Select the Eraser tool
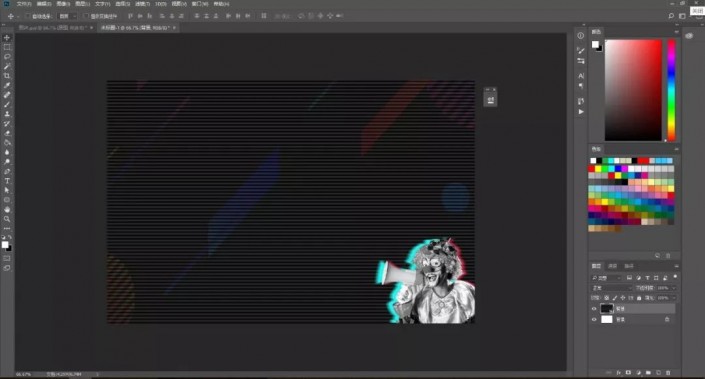705x379 pixels. point(7,133)
